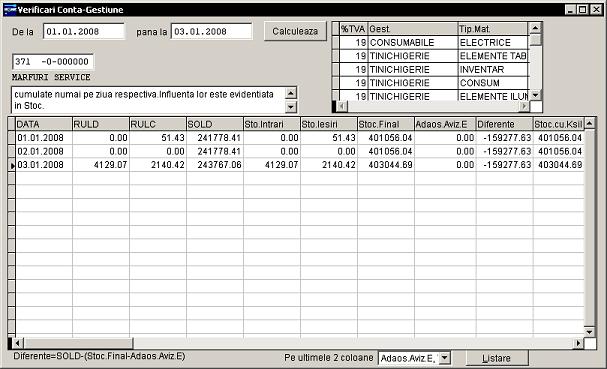Click the Tip.Mat column header
The image size is (607, 369).
[x=493, y=29]
